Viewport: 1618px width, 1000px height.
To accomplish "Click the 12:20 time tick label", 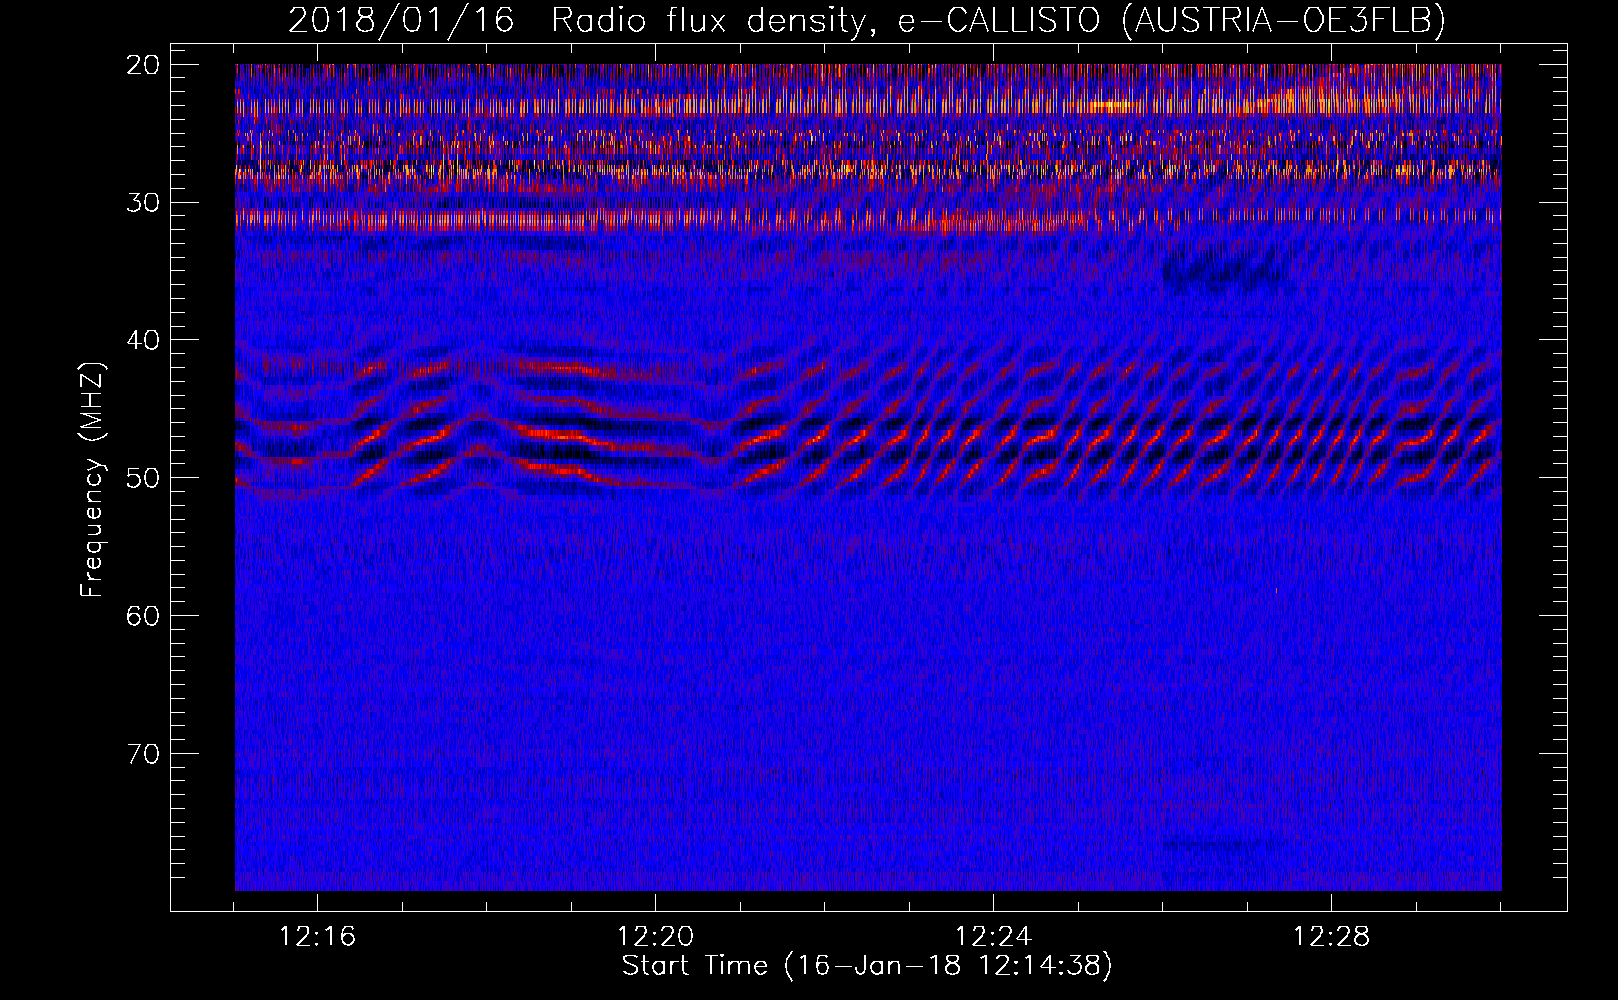I will tap(655, 937).
